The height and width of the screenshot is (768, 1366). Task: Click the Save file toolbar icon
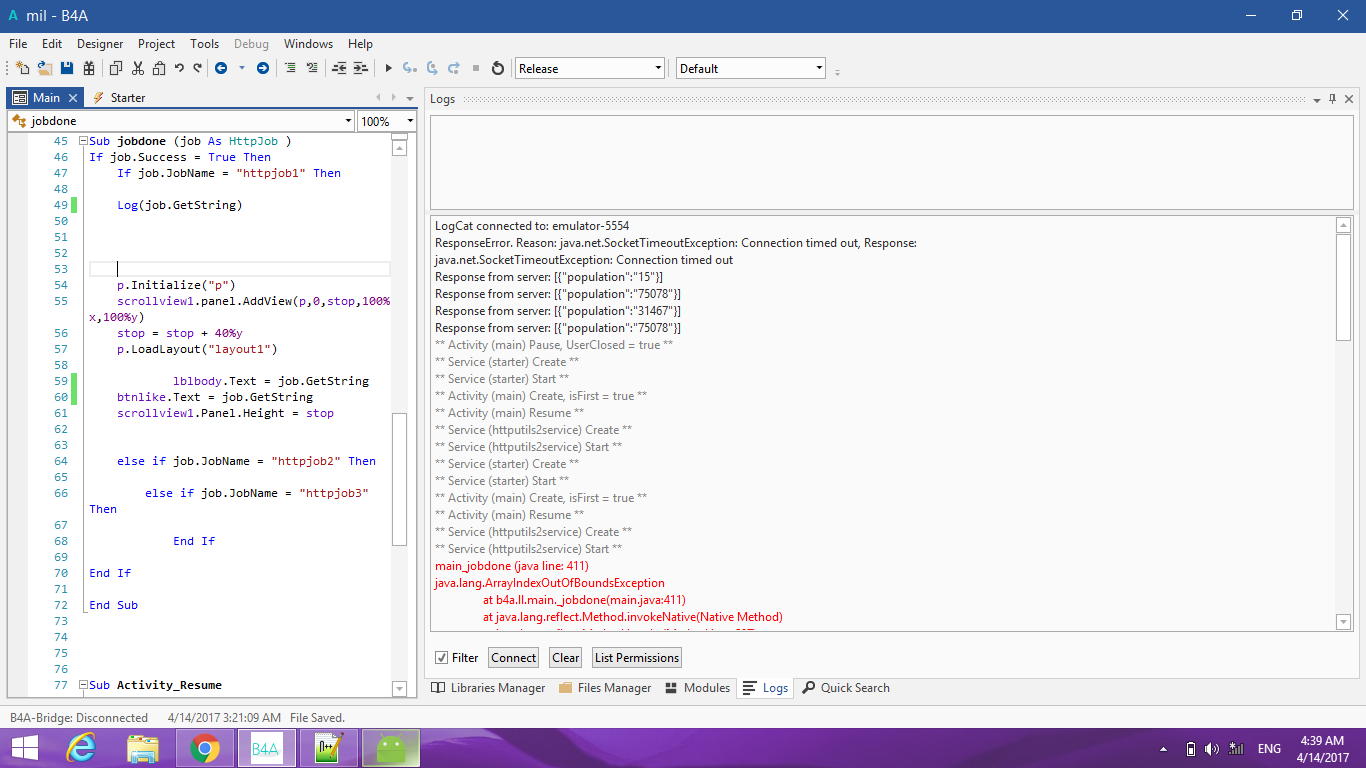coord(67,68)
